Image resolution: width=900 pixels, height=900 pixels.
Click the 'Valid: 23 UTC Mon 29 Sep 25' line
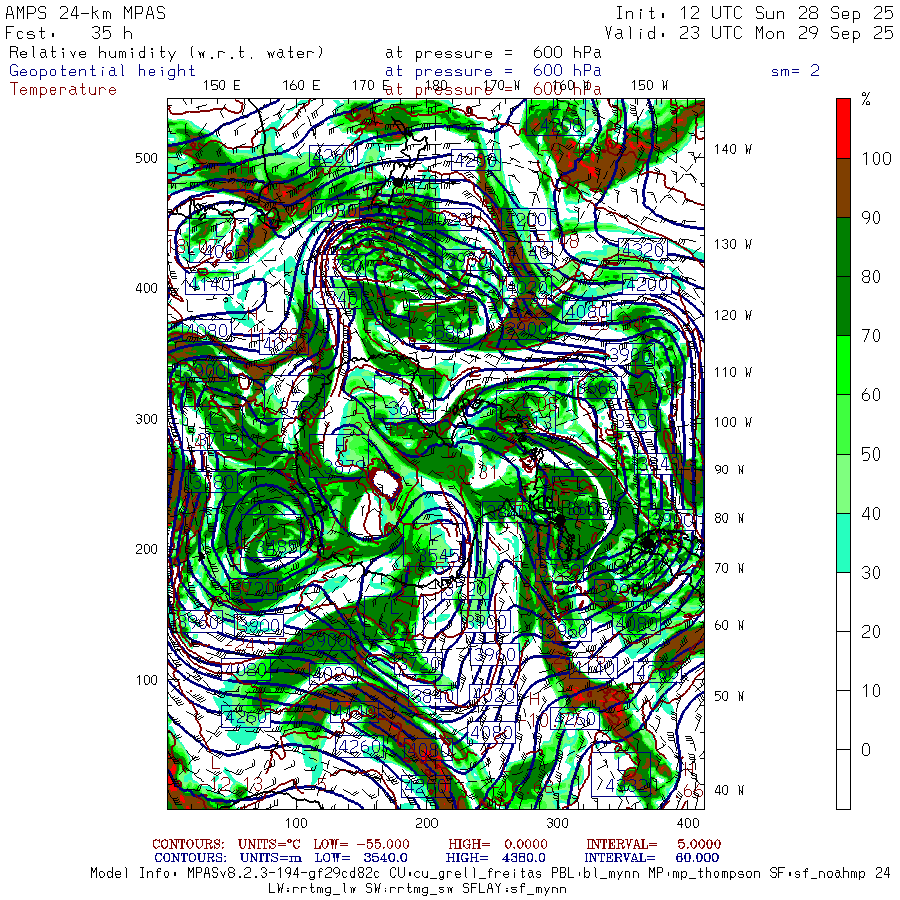pyautogui.click(x=749, y=33)
